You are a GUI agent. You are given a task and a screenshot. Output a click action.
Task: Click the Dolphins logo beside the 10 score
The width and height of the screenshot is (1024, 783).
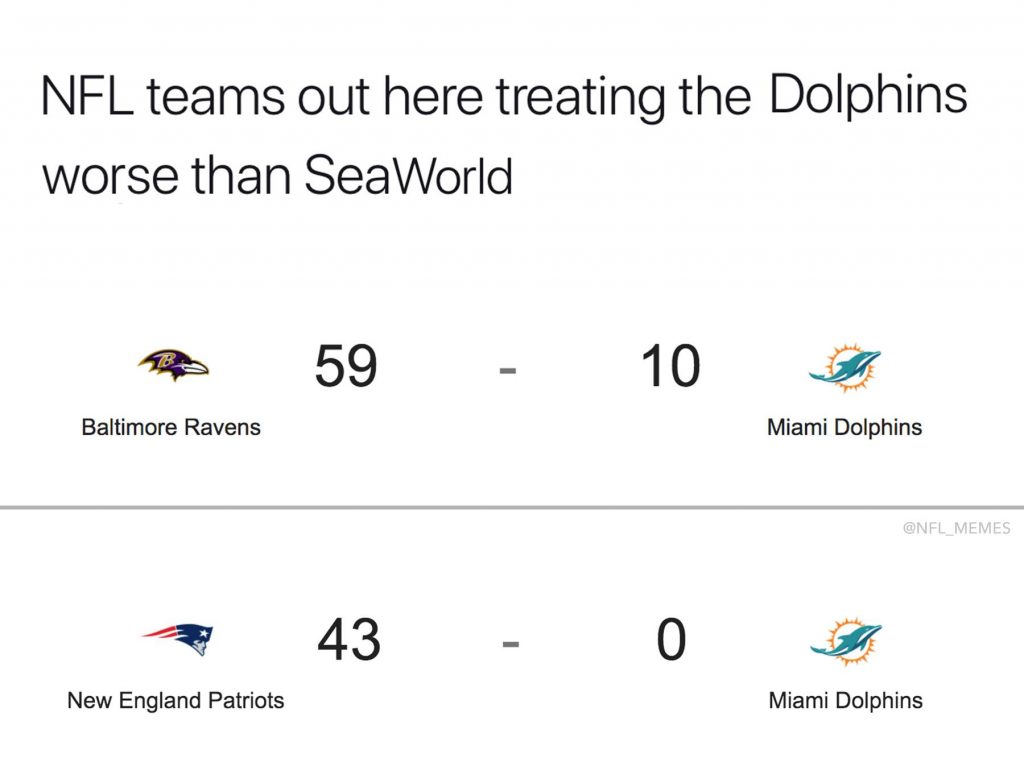click(x=845, y=368)
